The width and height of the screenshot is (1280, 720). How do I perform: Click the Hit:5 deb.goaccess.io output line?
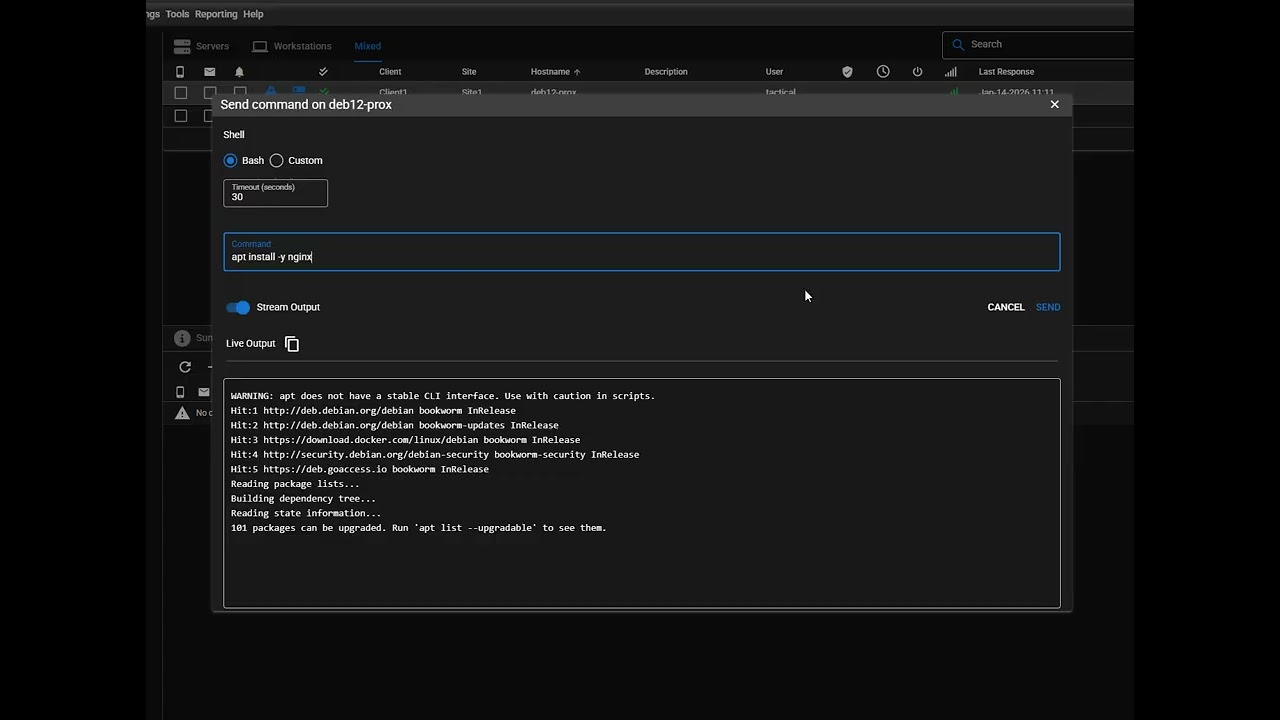point(360,469)
